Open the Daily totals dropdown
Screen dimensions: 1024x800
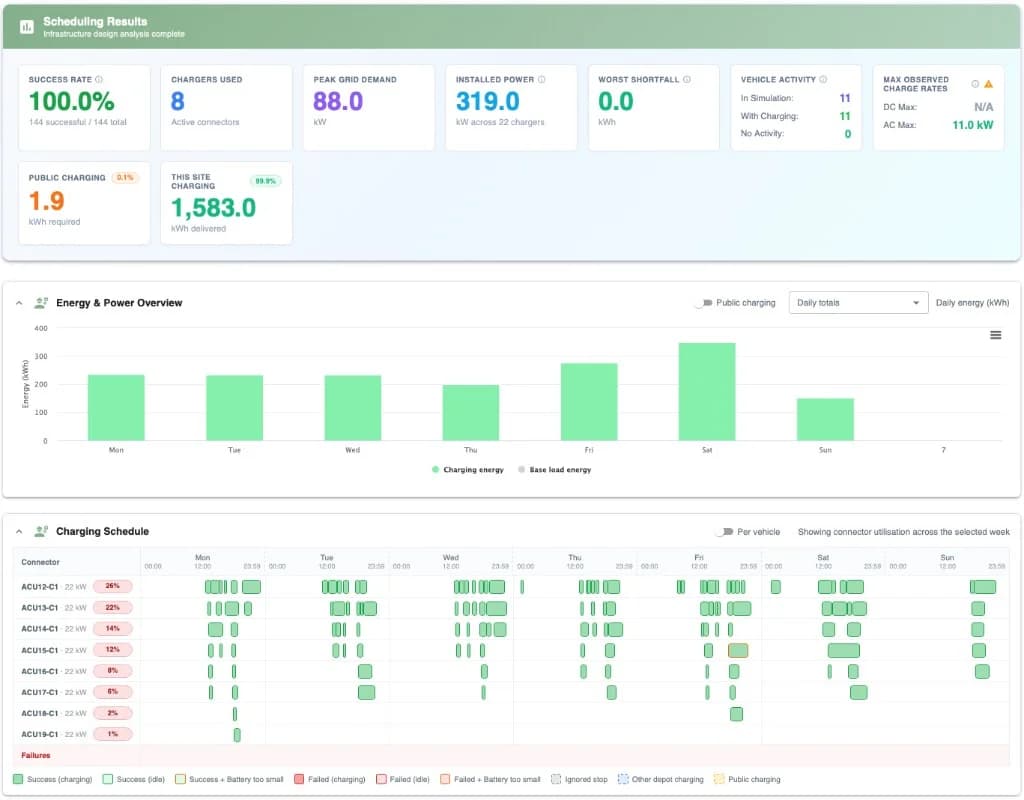tap(858, 302)
